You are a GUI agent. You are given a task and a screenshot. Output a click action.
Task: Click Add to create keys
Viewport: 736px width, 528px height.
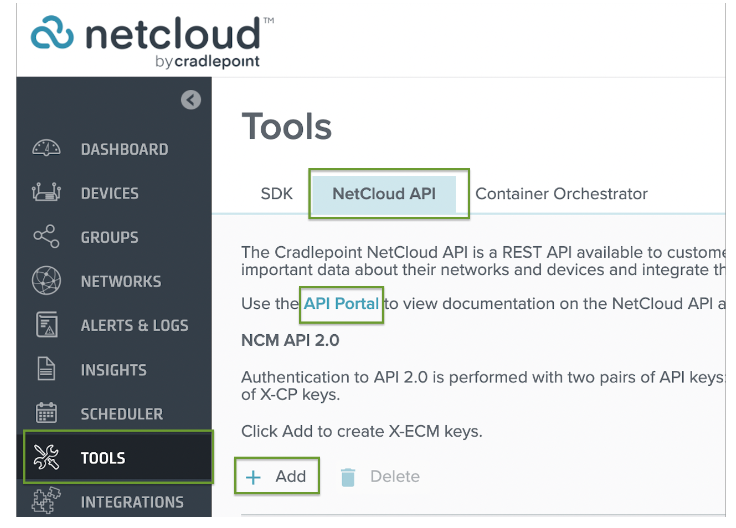277,476
